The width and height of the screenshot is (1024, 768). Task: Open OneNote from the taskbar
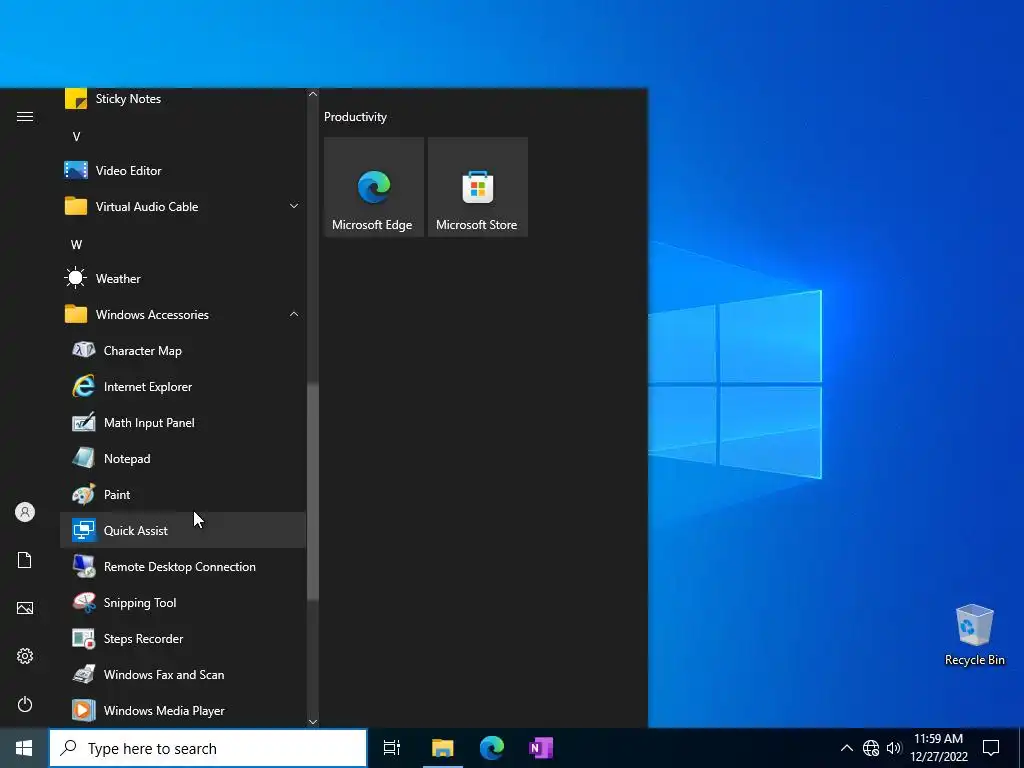click(x=541, y=748)
